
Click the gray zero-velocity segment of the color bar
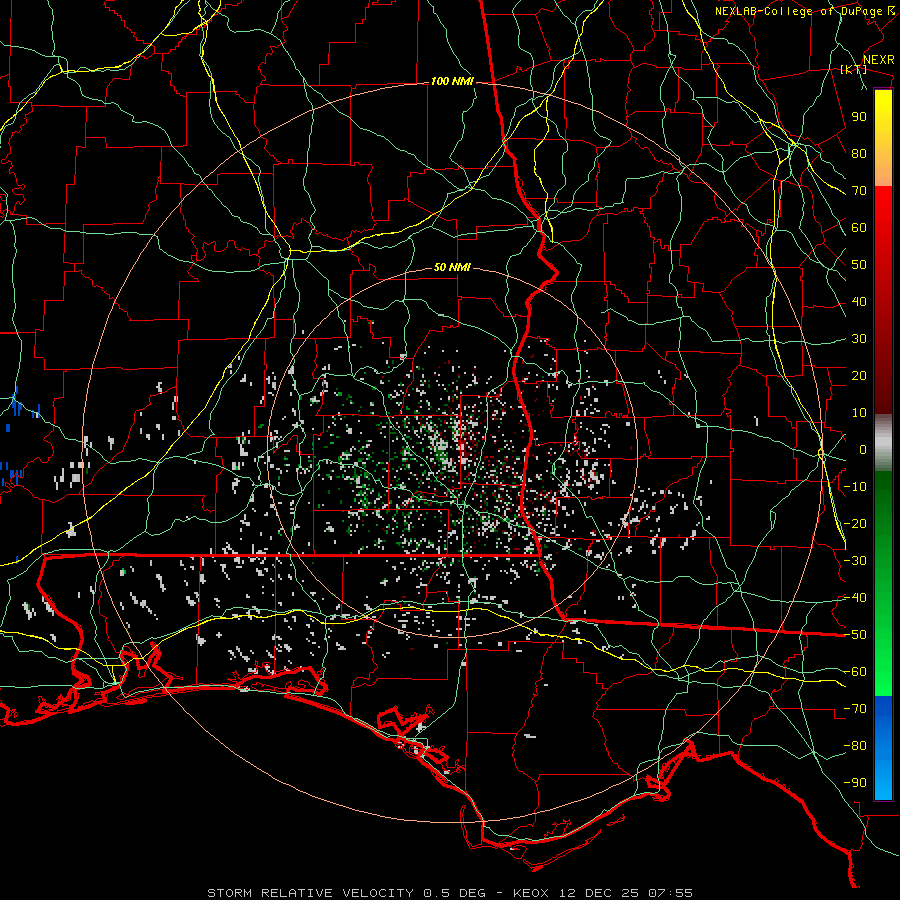883,443
